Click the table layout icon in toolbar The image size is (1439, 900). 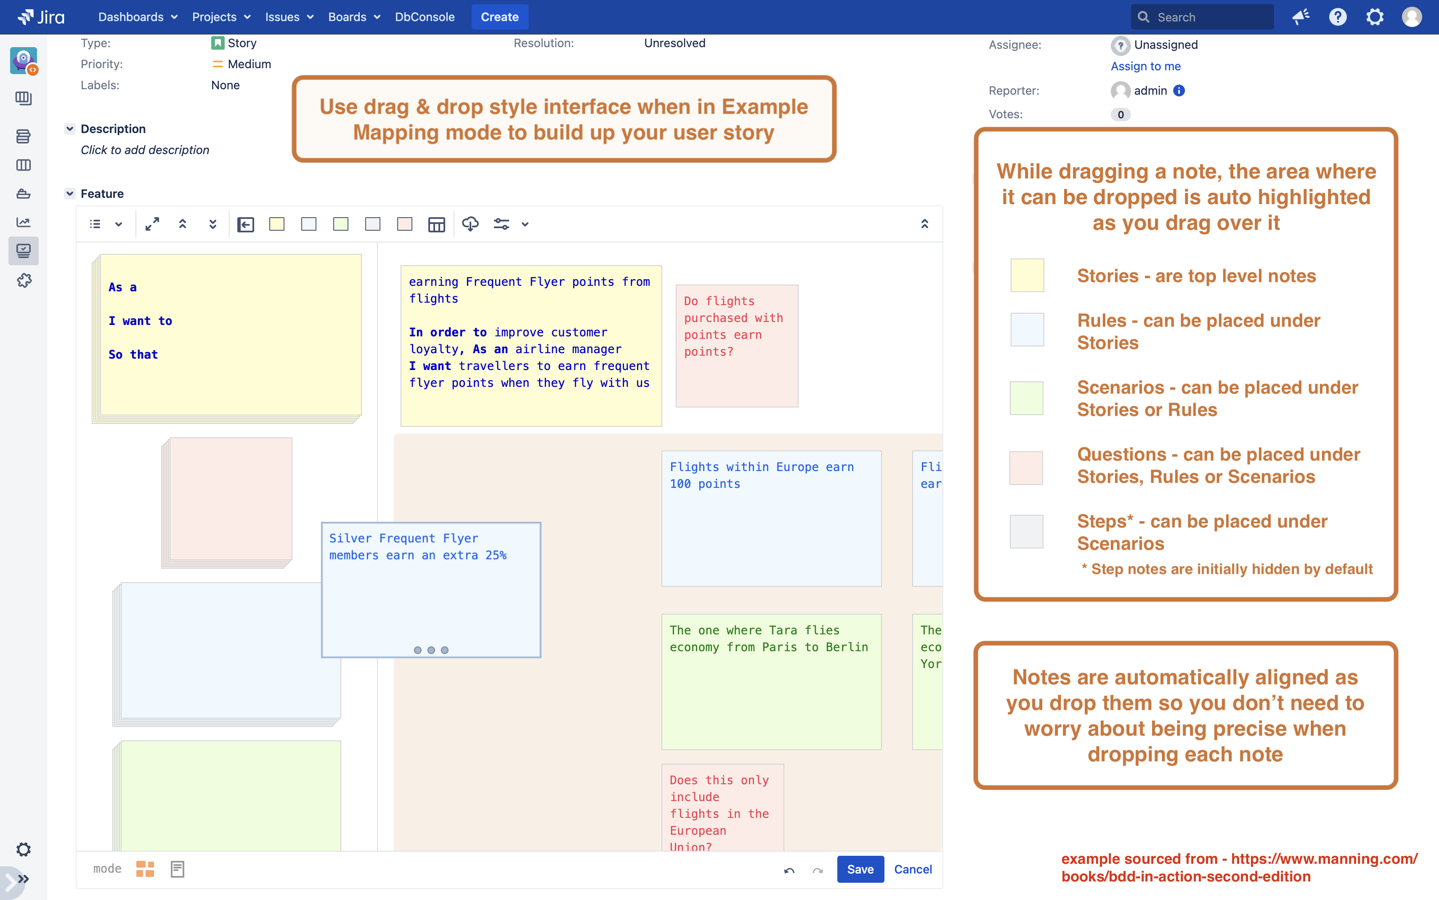(437, 225)
